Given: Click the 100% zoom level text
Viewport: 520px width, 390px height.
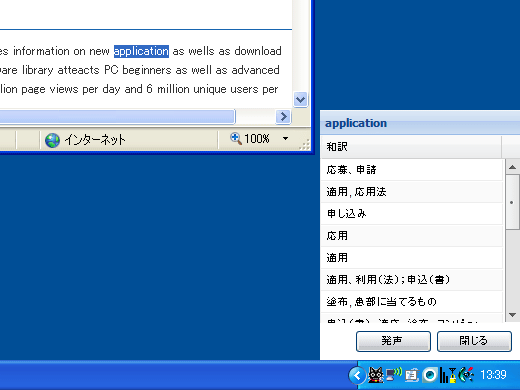Looking at the screenshot, I should [257, 139].
